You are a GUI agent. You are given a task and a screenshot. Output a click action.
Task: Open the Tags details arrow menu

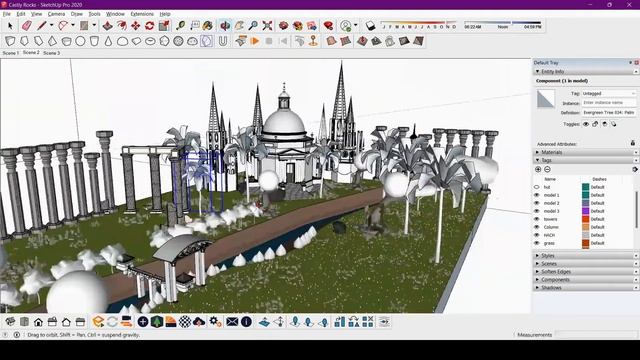[x=635, y=169]
